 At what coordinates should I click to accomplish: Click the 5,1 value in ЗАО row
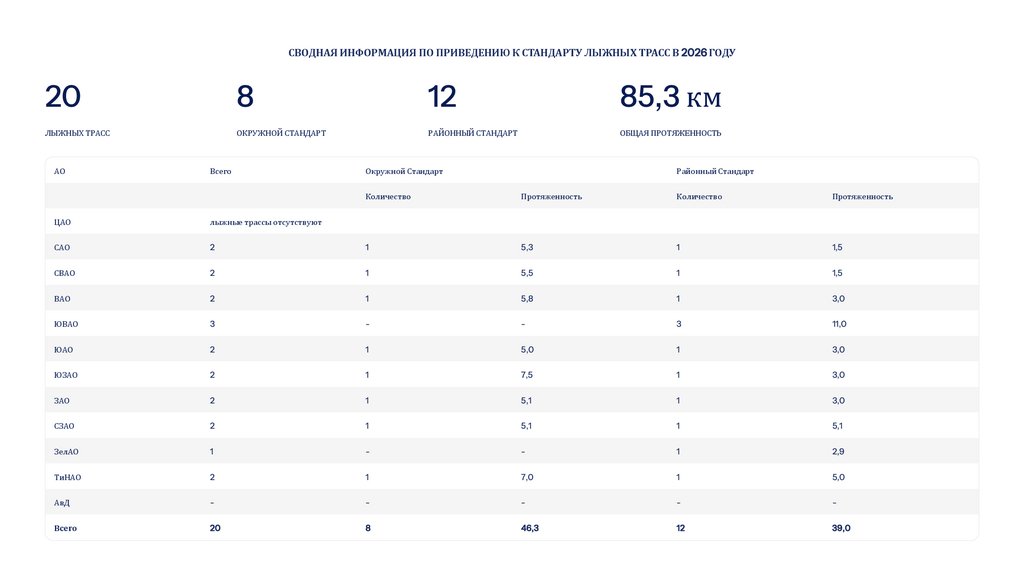point(526,400)
